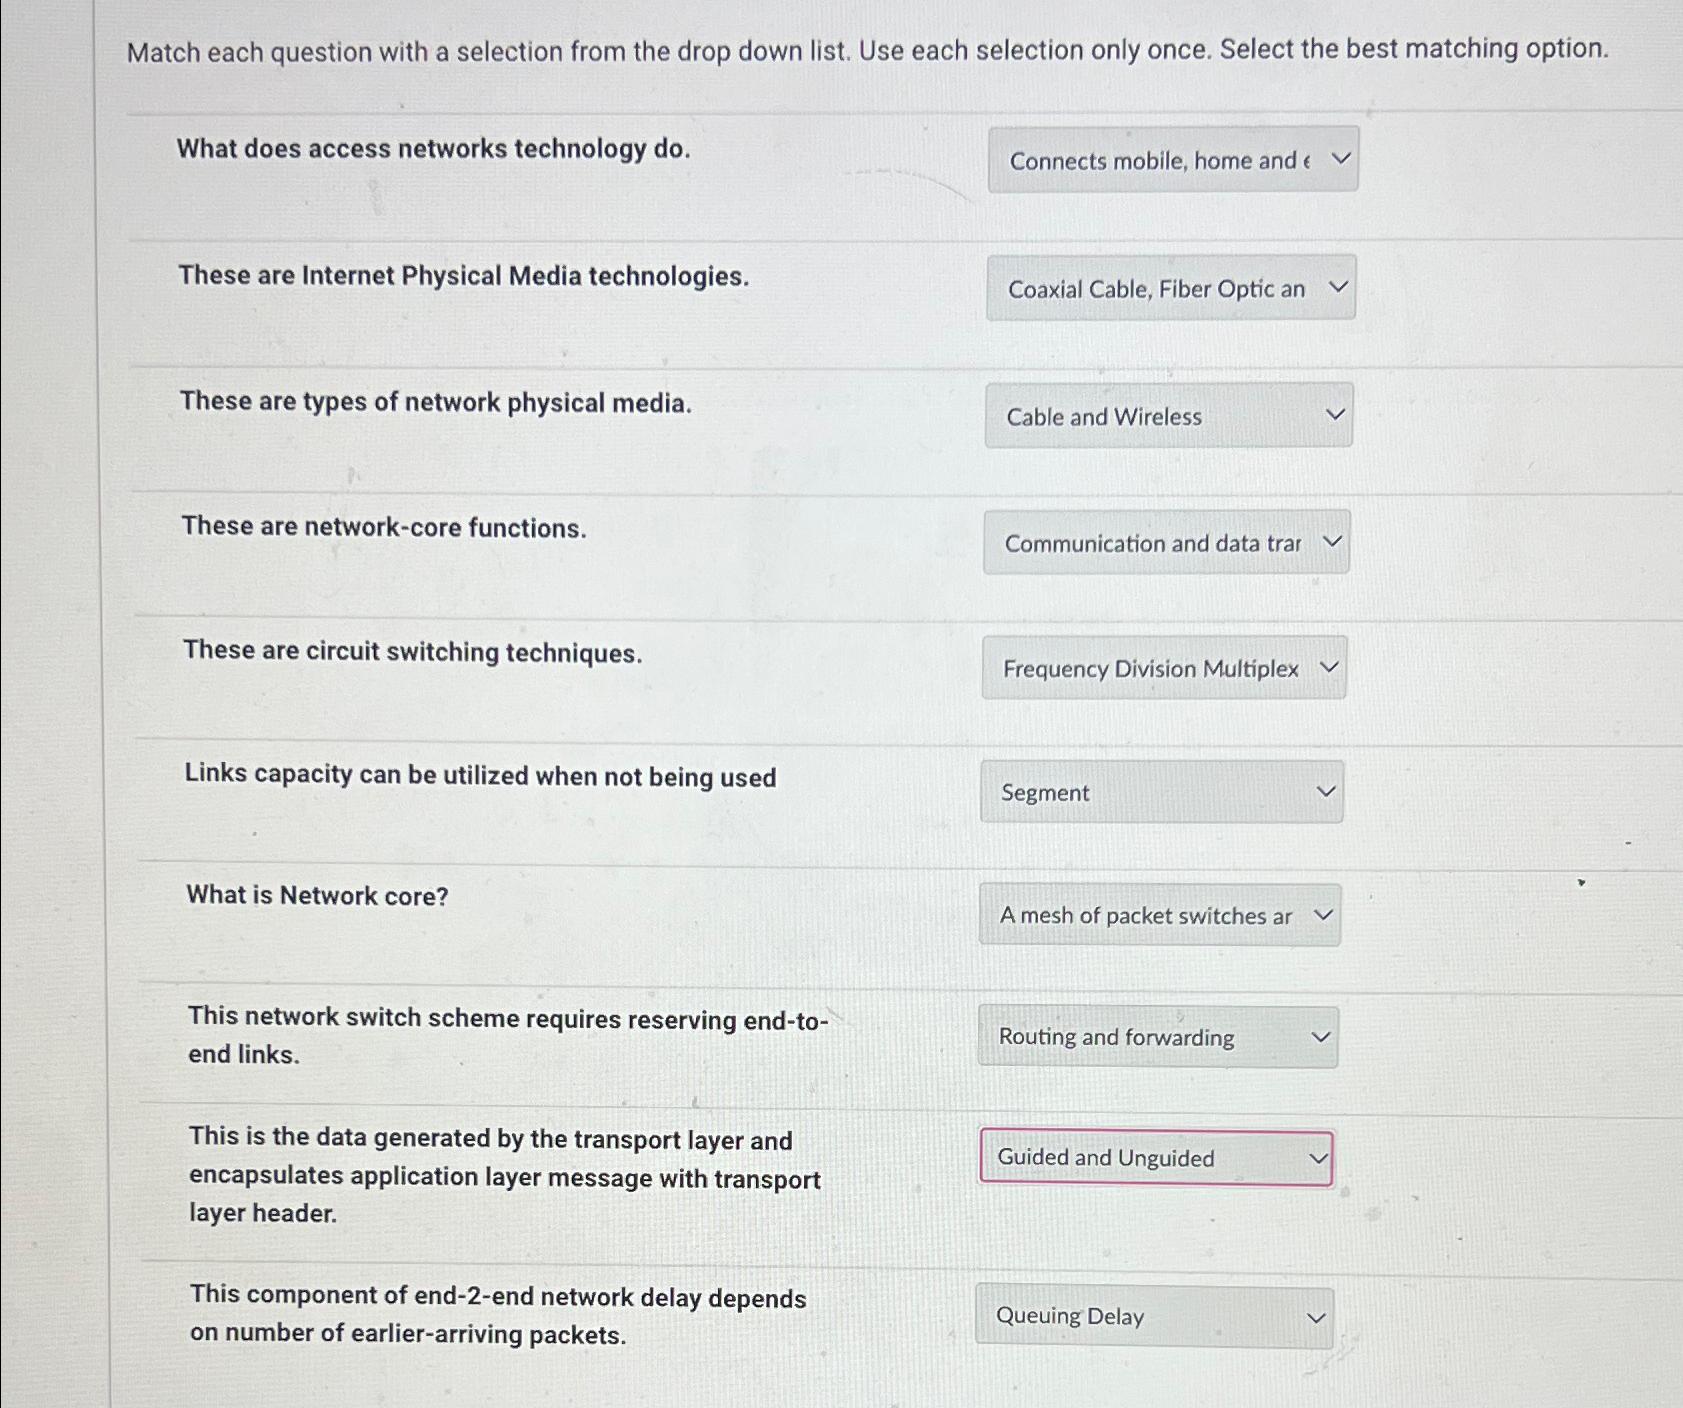
Task: Open the 'Routing and forwarding' dropdown
Action: tap(1157, 1037)
